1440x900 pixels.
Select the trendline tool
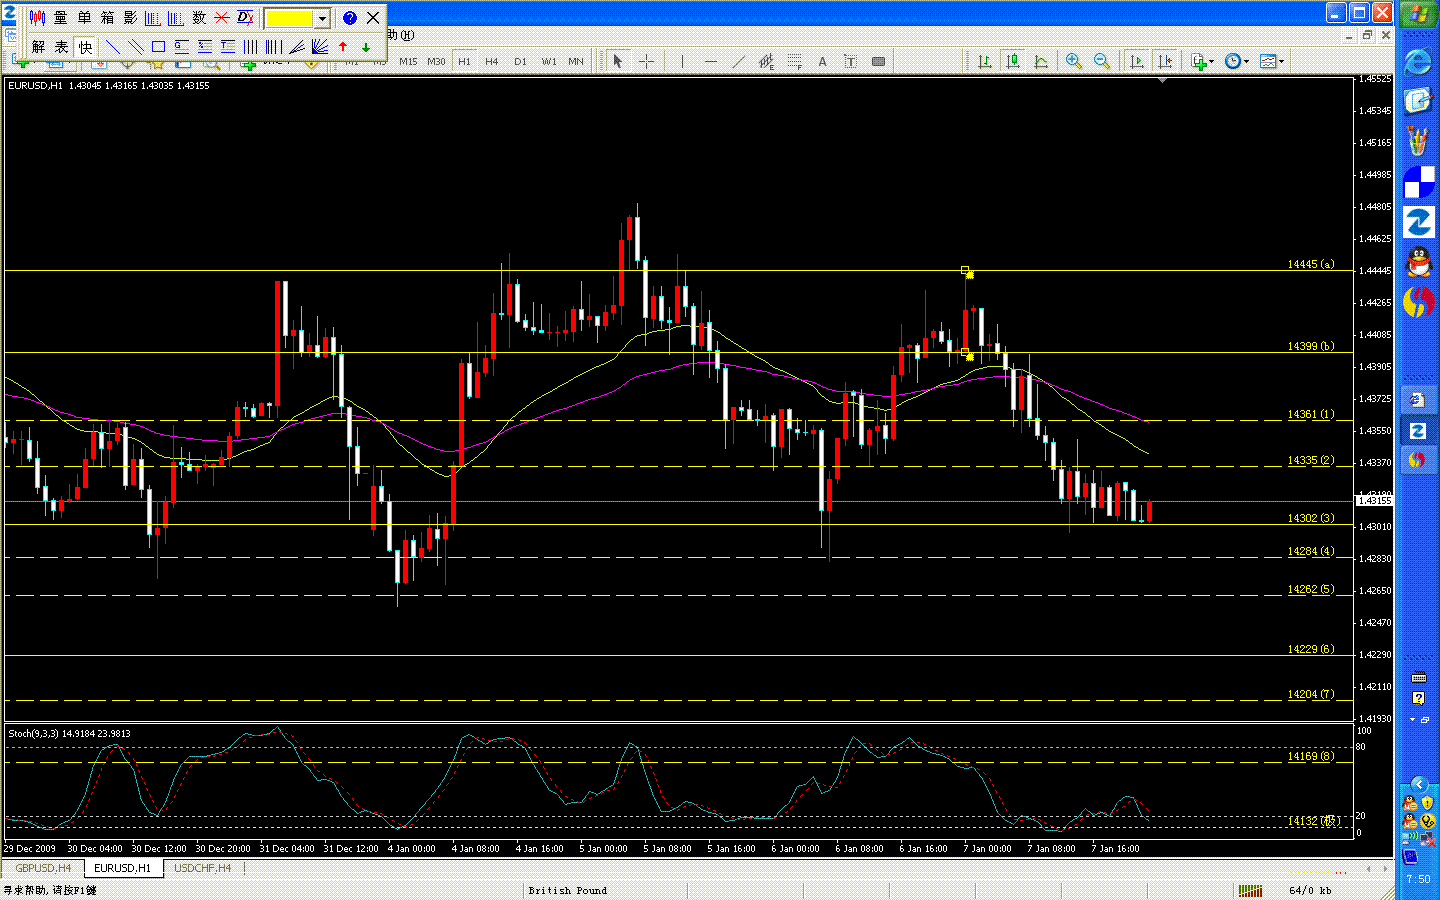tap(738, 62)
